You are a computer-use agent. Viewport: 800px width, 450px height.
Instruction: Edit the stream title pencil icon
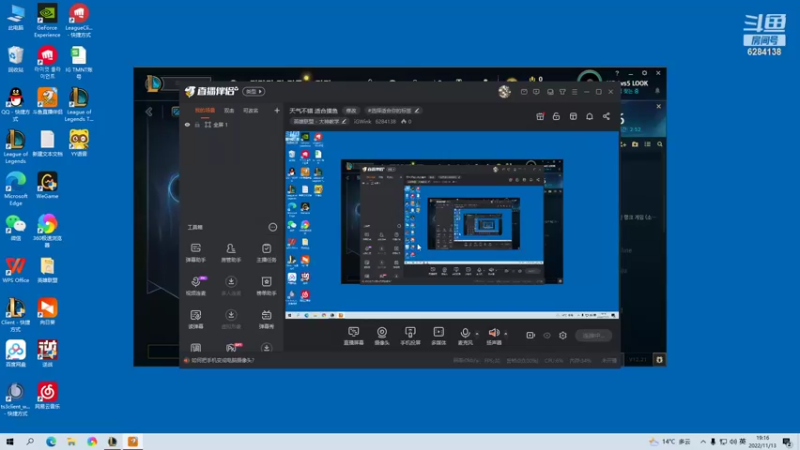pos(417,110)
